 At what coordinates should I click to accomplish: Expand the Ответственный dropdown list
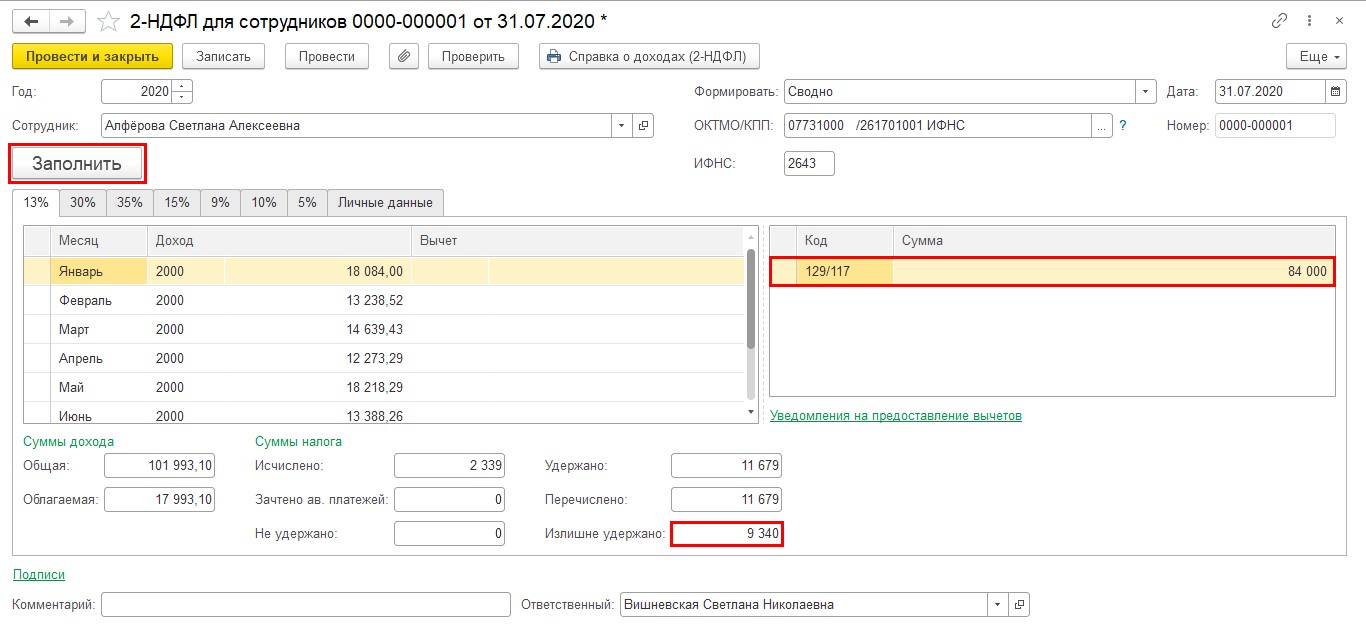pyautogui.click(x=998, y=604)
